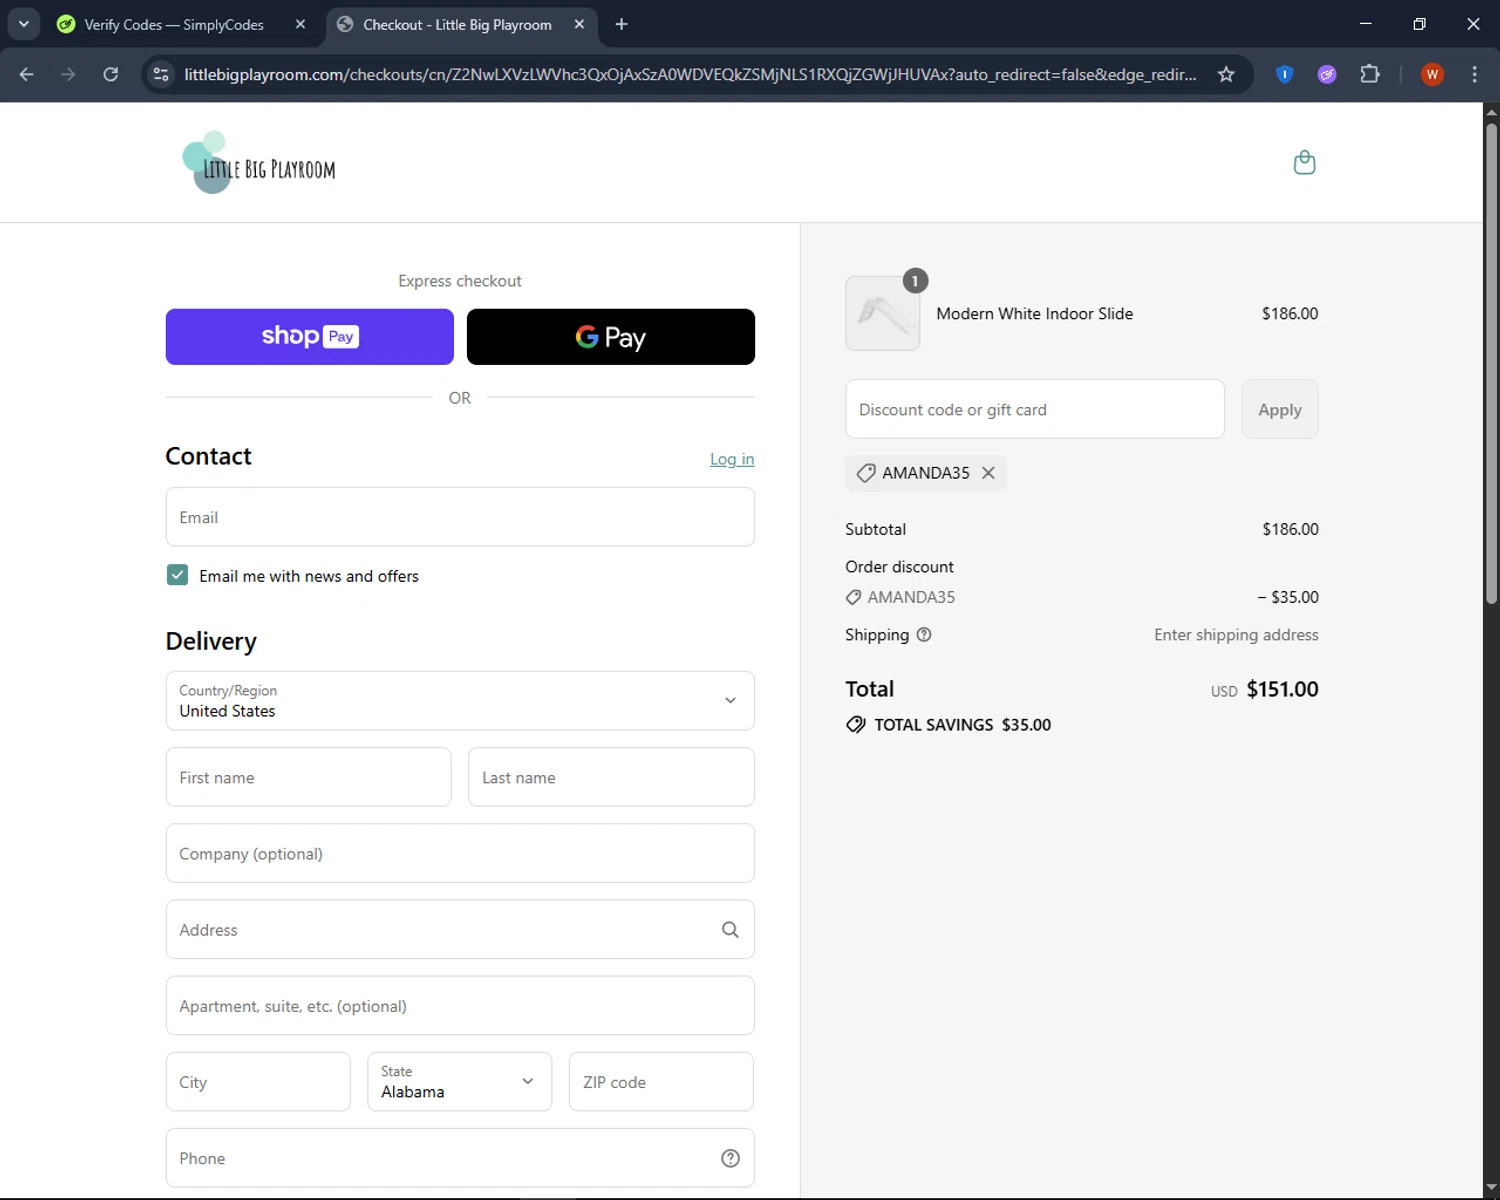Click the Enter shipping address text
The height and width of the screenshot is (1200, 1500).
point(1236,635)
